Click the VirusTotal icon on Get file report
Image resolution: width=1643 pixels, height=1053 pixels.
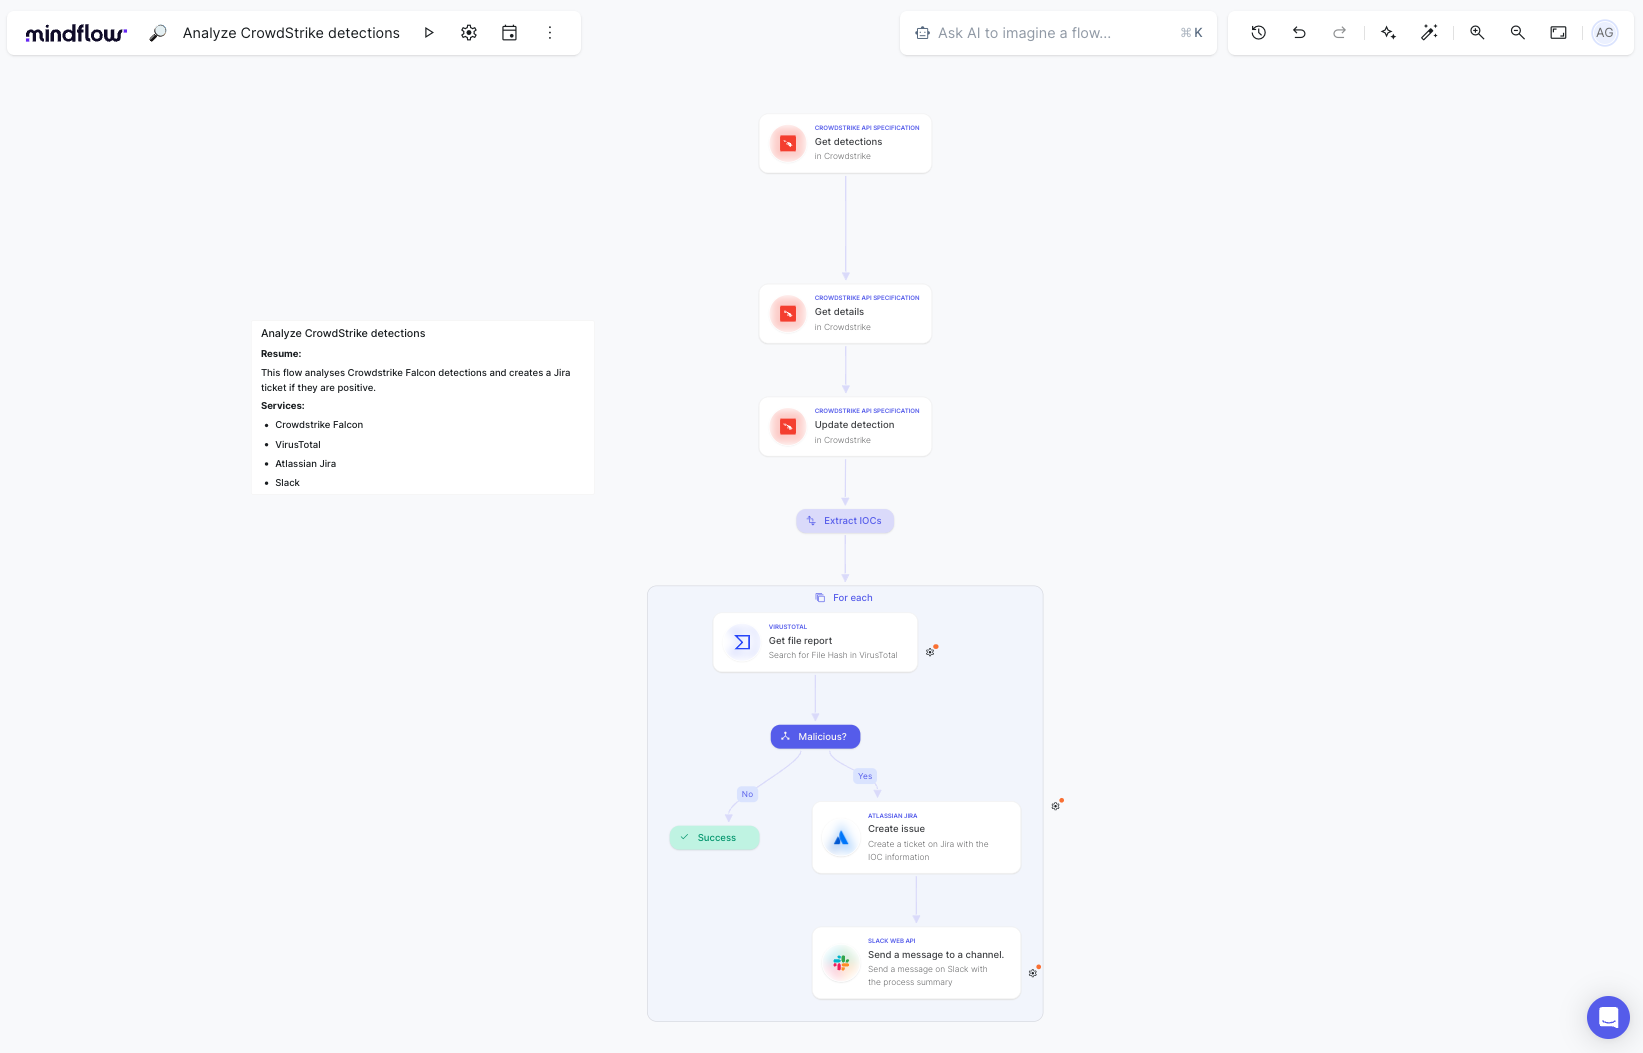742,642
